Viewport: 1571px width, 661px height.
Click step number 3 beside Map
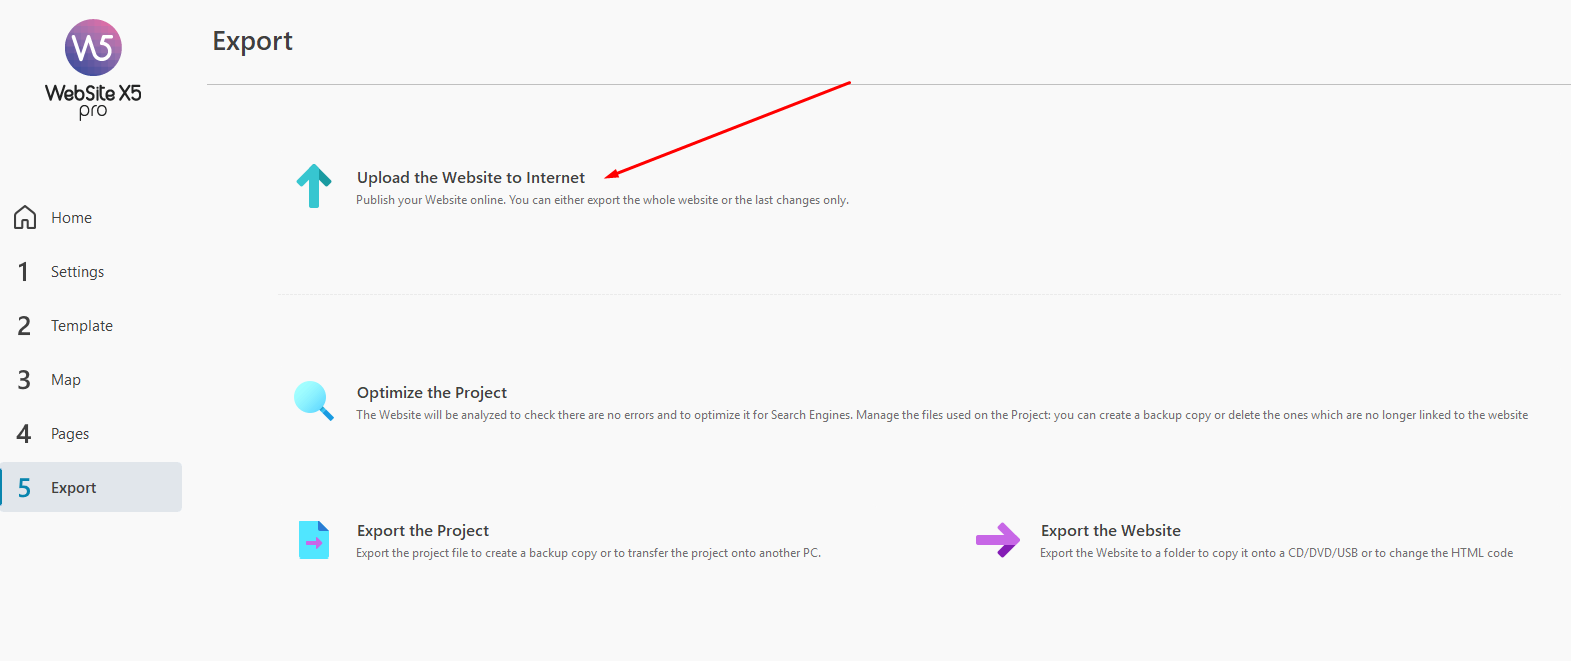click(x=24, y=380)
